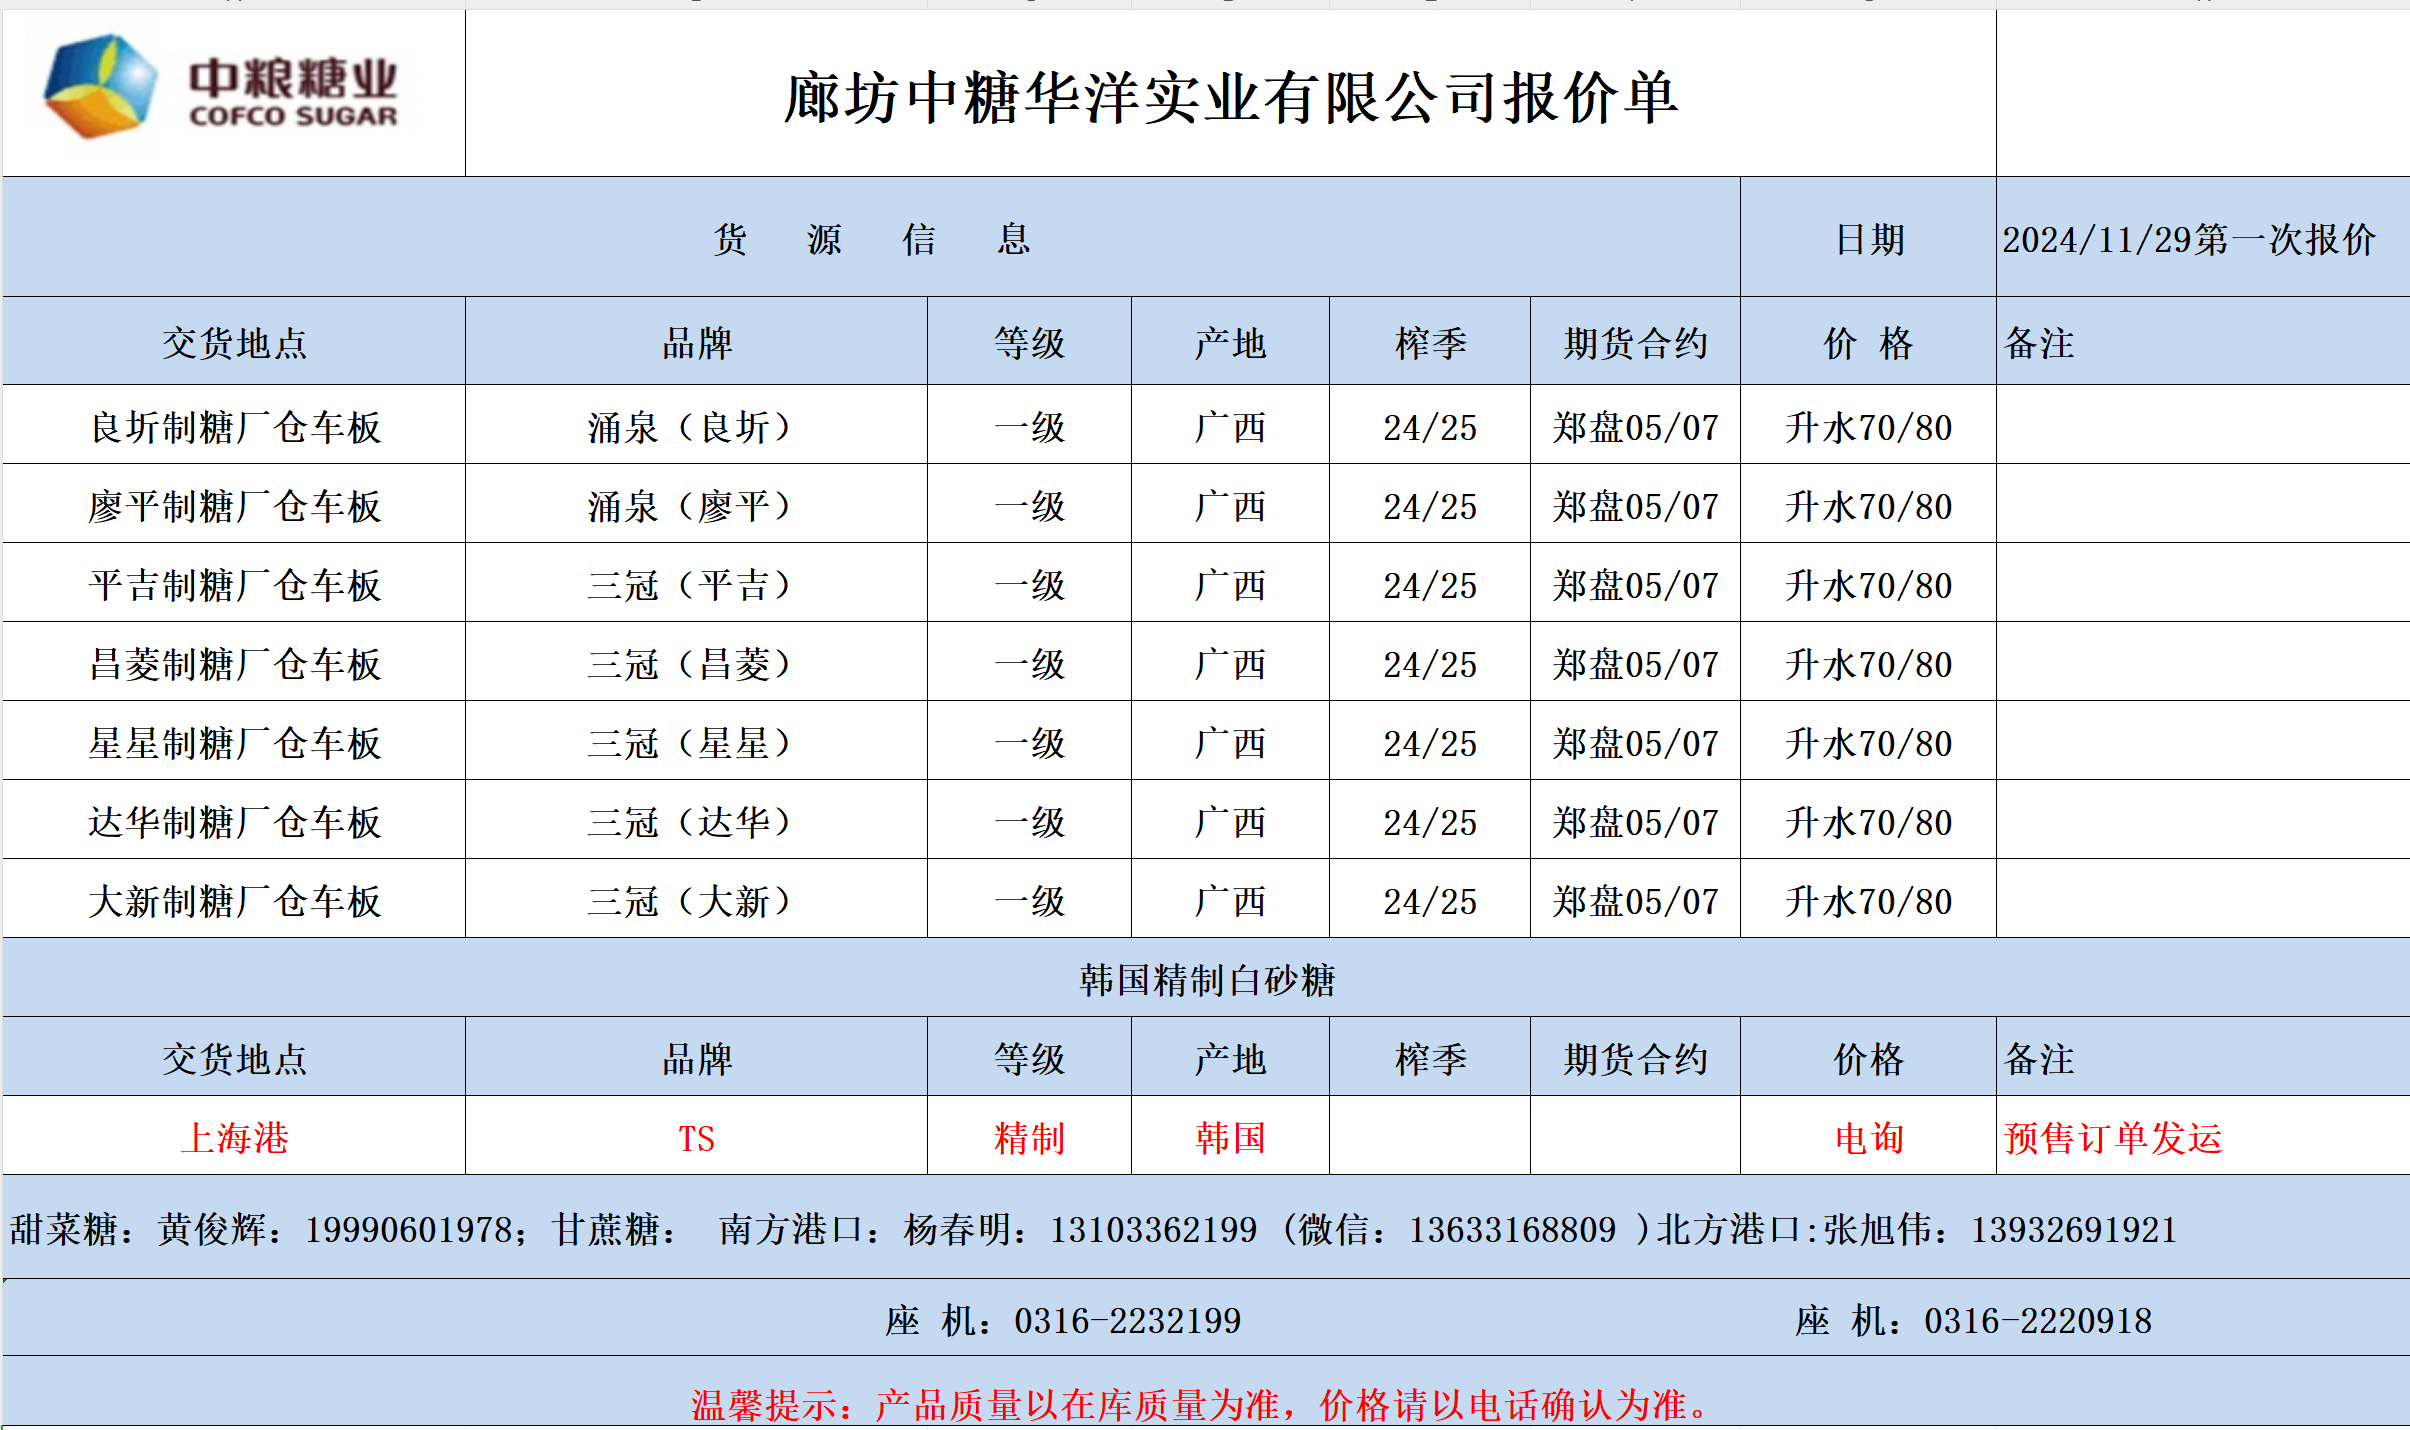This screenshot has width=2410, height=1430.
Task: Select the red 上海港 cell
Action: point(234,1137)
